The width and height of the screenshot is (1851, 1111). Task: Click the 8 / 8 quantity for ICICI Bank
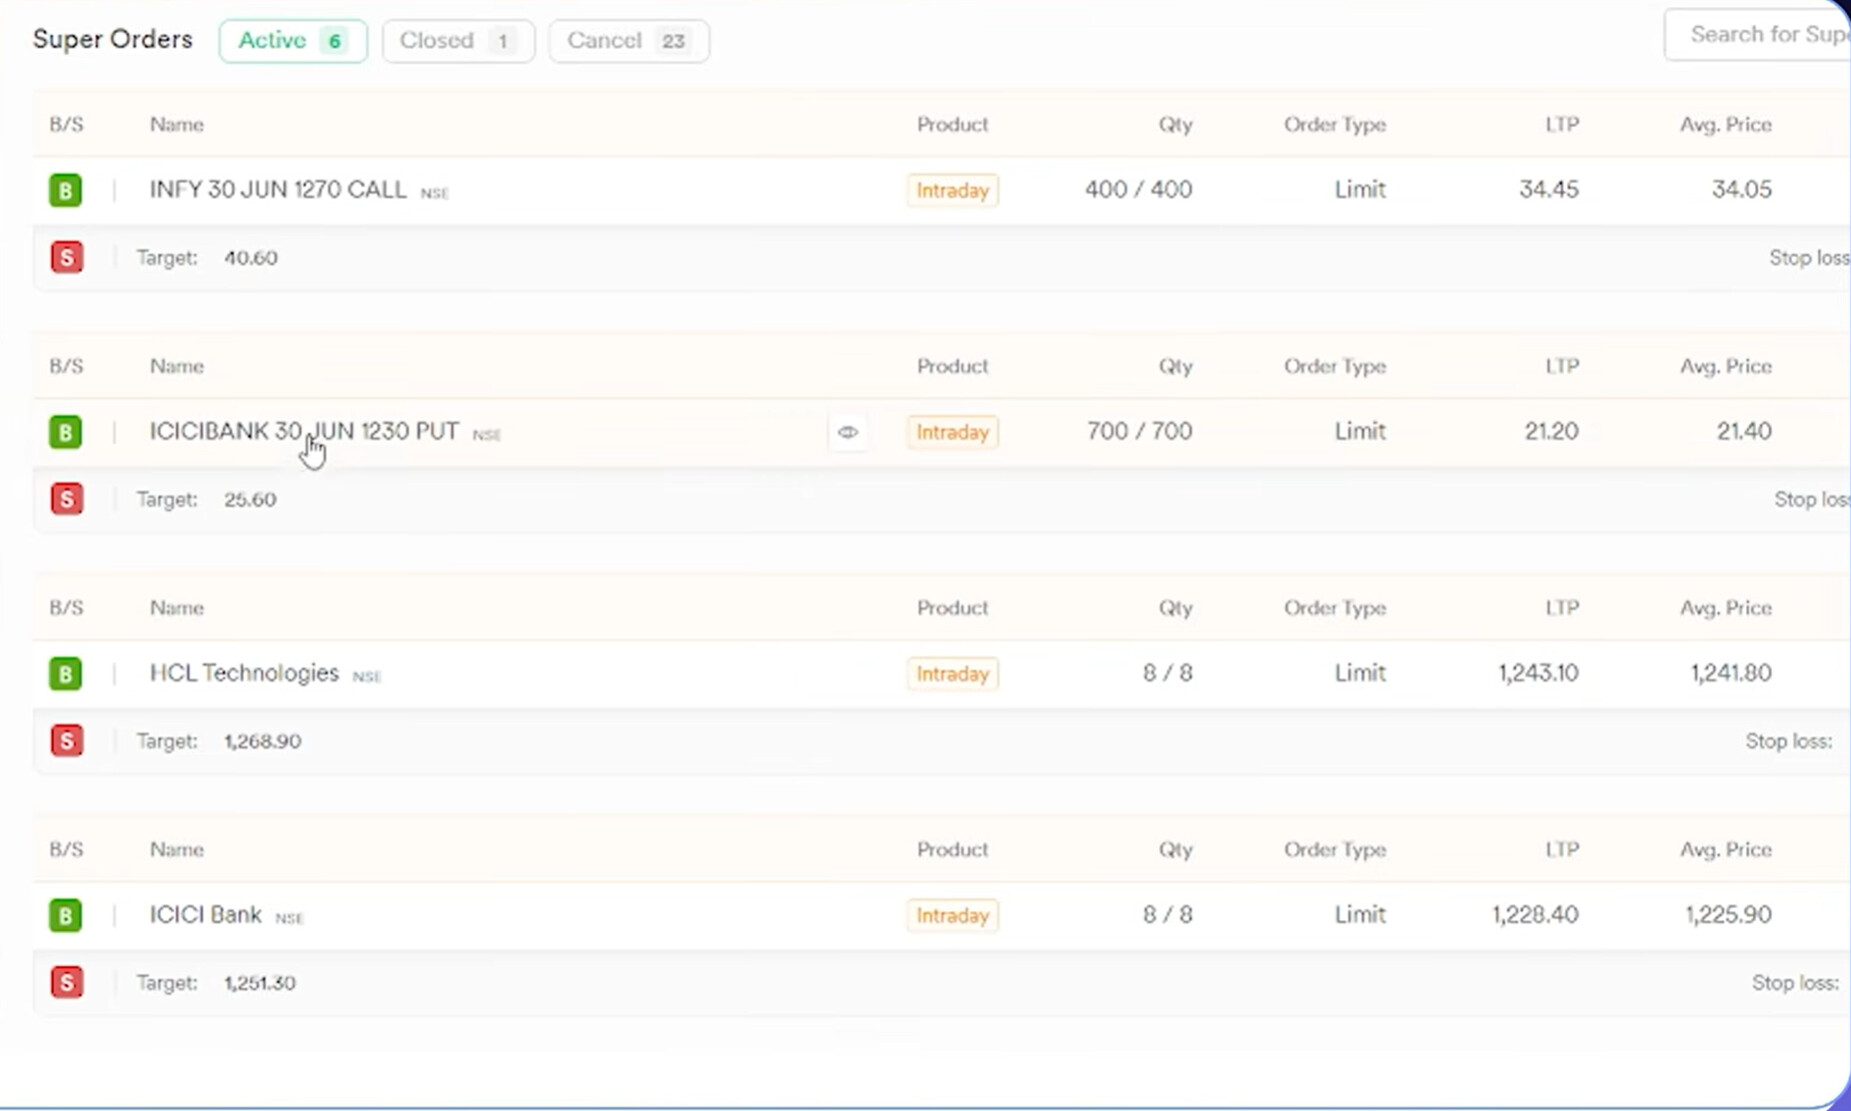coord(1168,915)
